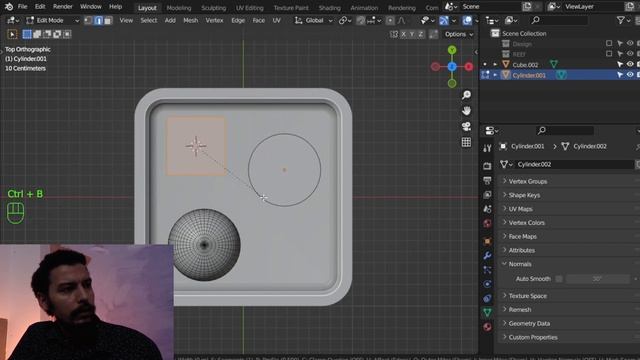Switch perspective/orthographic grid icon
640x360 pixels.
466,142
